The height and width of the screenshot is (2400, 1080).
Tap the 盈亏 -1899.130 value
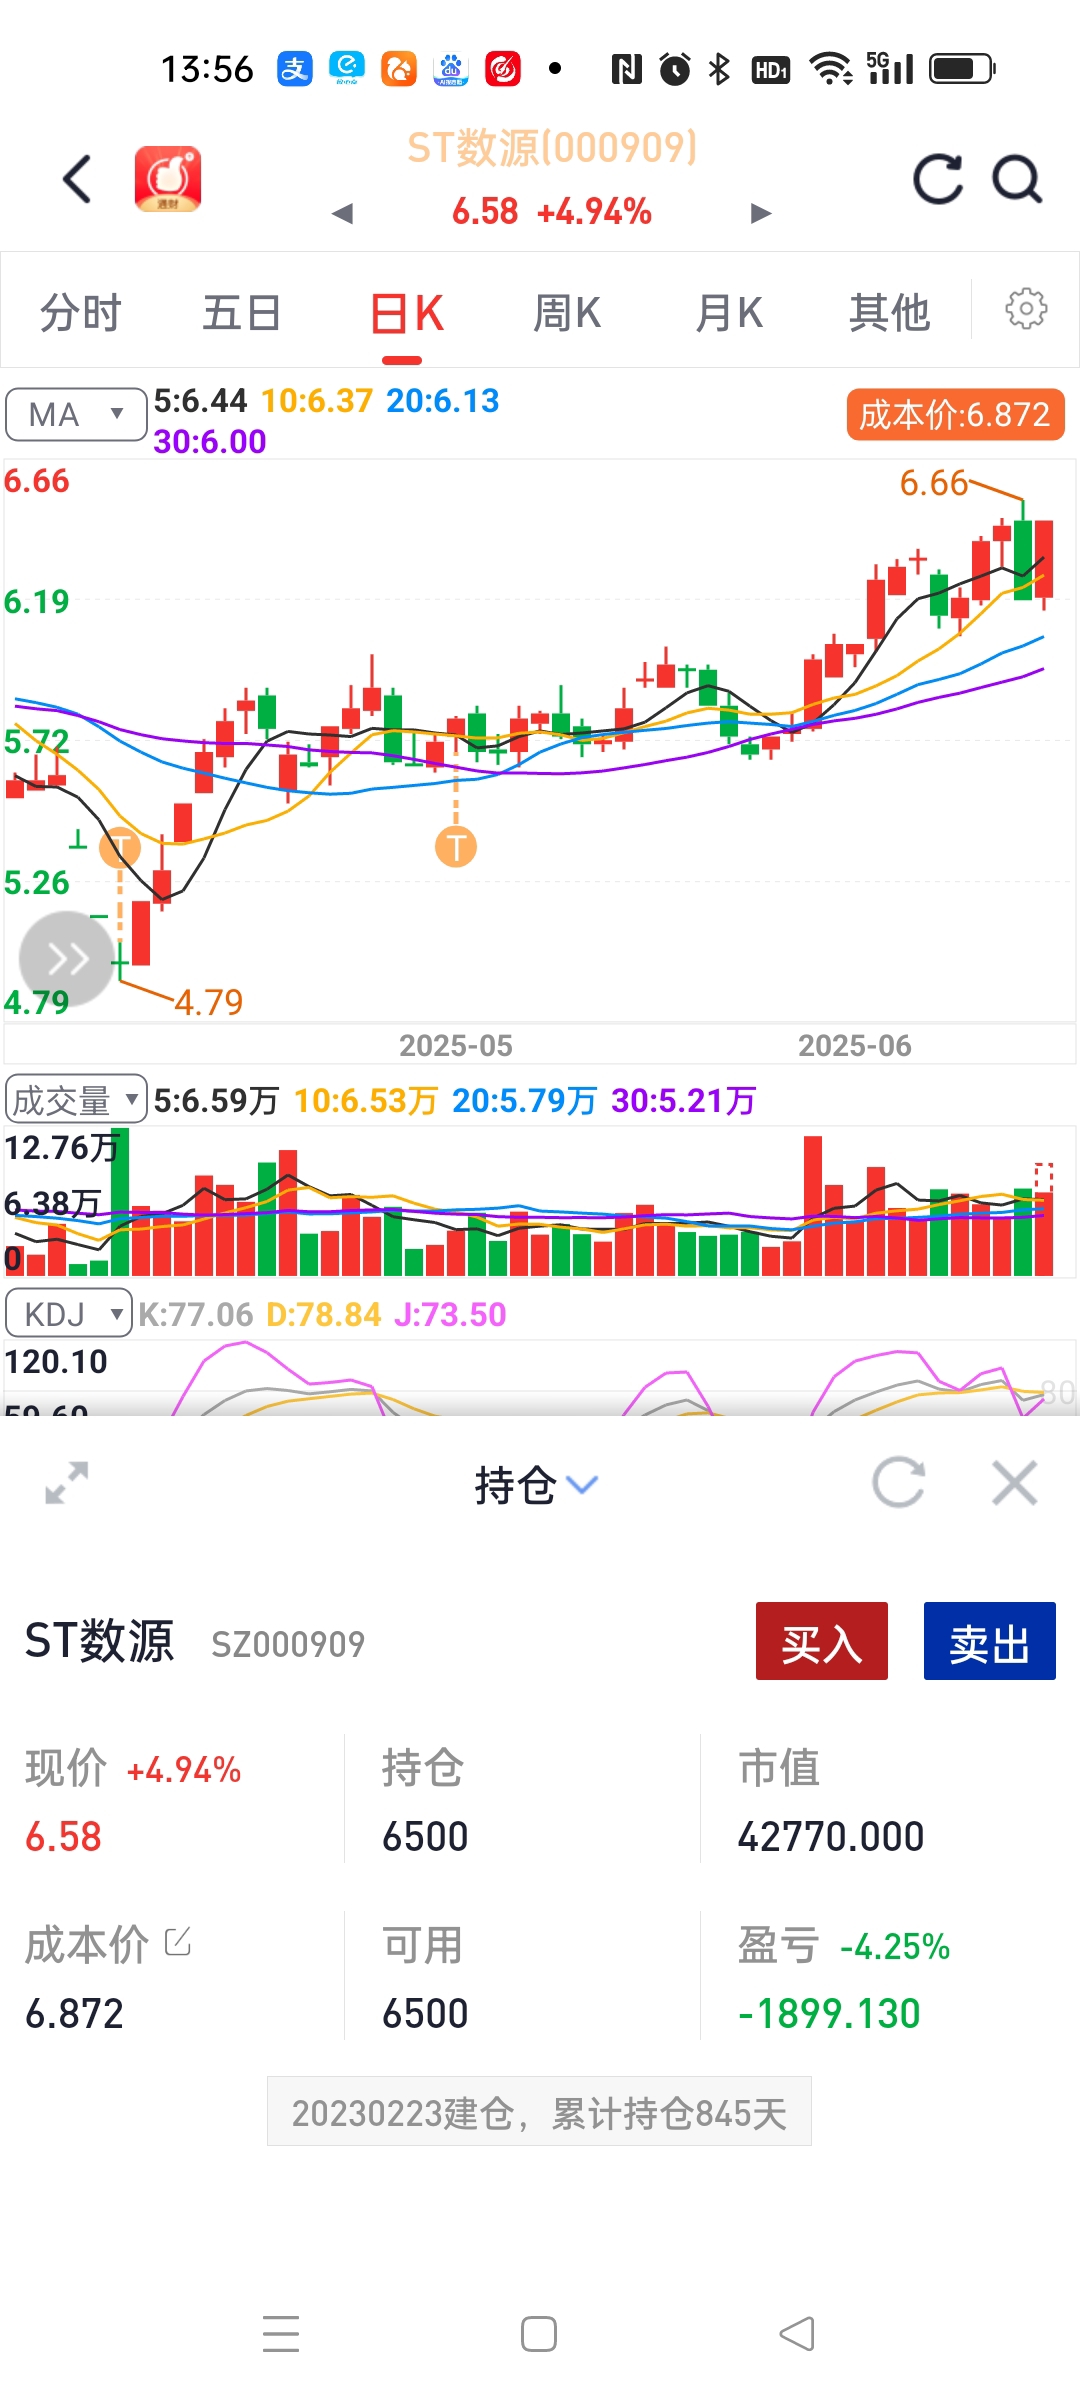pyautogui.click(x=829, y=2013)
